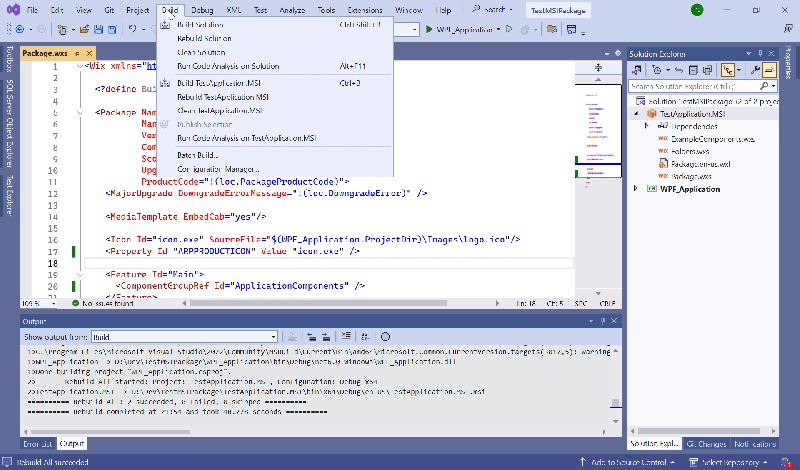Toggle Preview Selected Items in Solution Explorer

[x=769, y=70]
